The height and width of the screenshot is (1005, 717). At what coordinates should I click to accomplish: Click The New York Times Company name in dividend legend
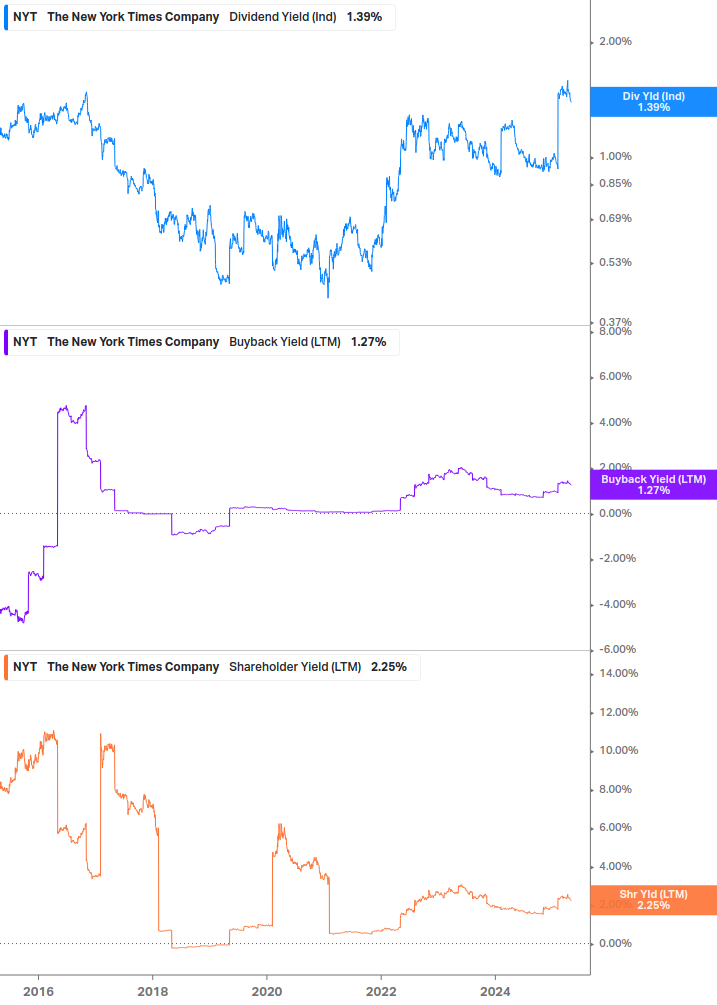(x=133, y=17)
